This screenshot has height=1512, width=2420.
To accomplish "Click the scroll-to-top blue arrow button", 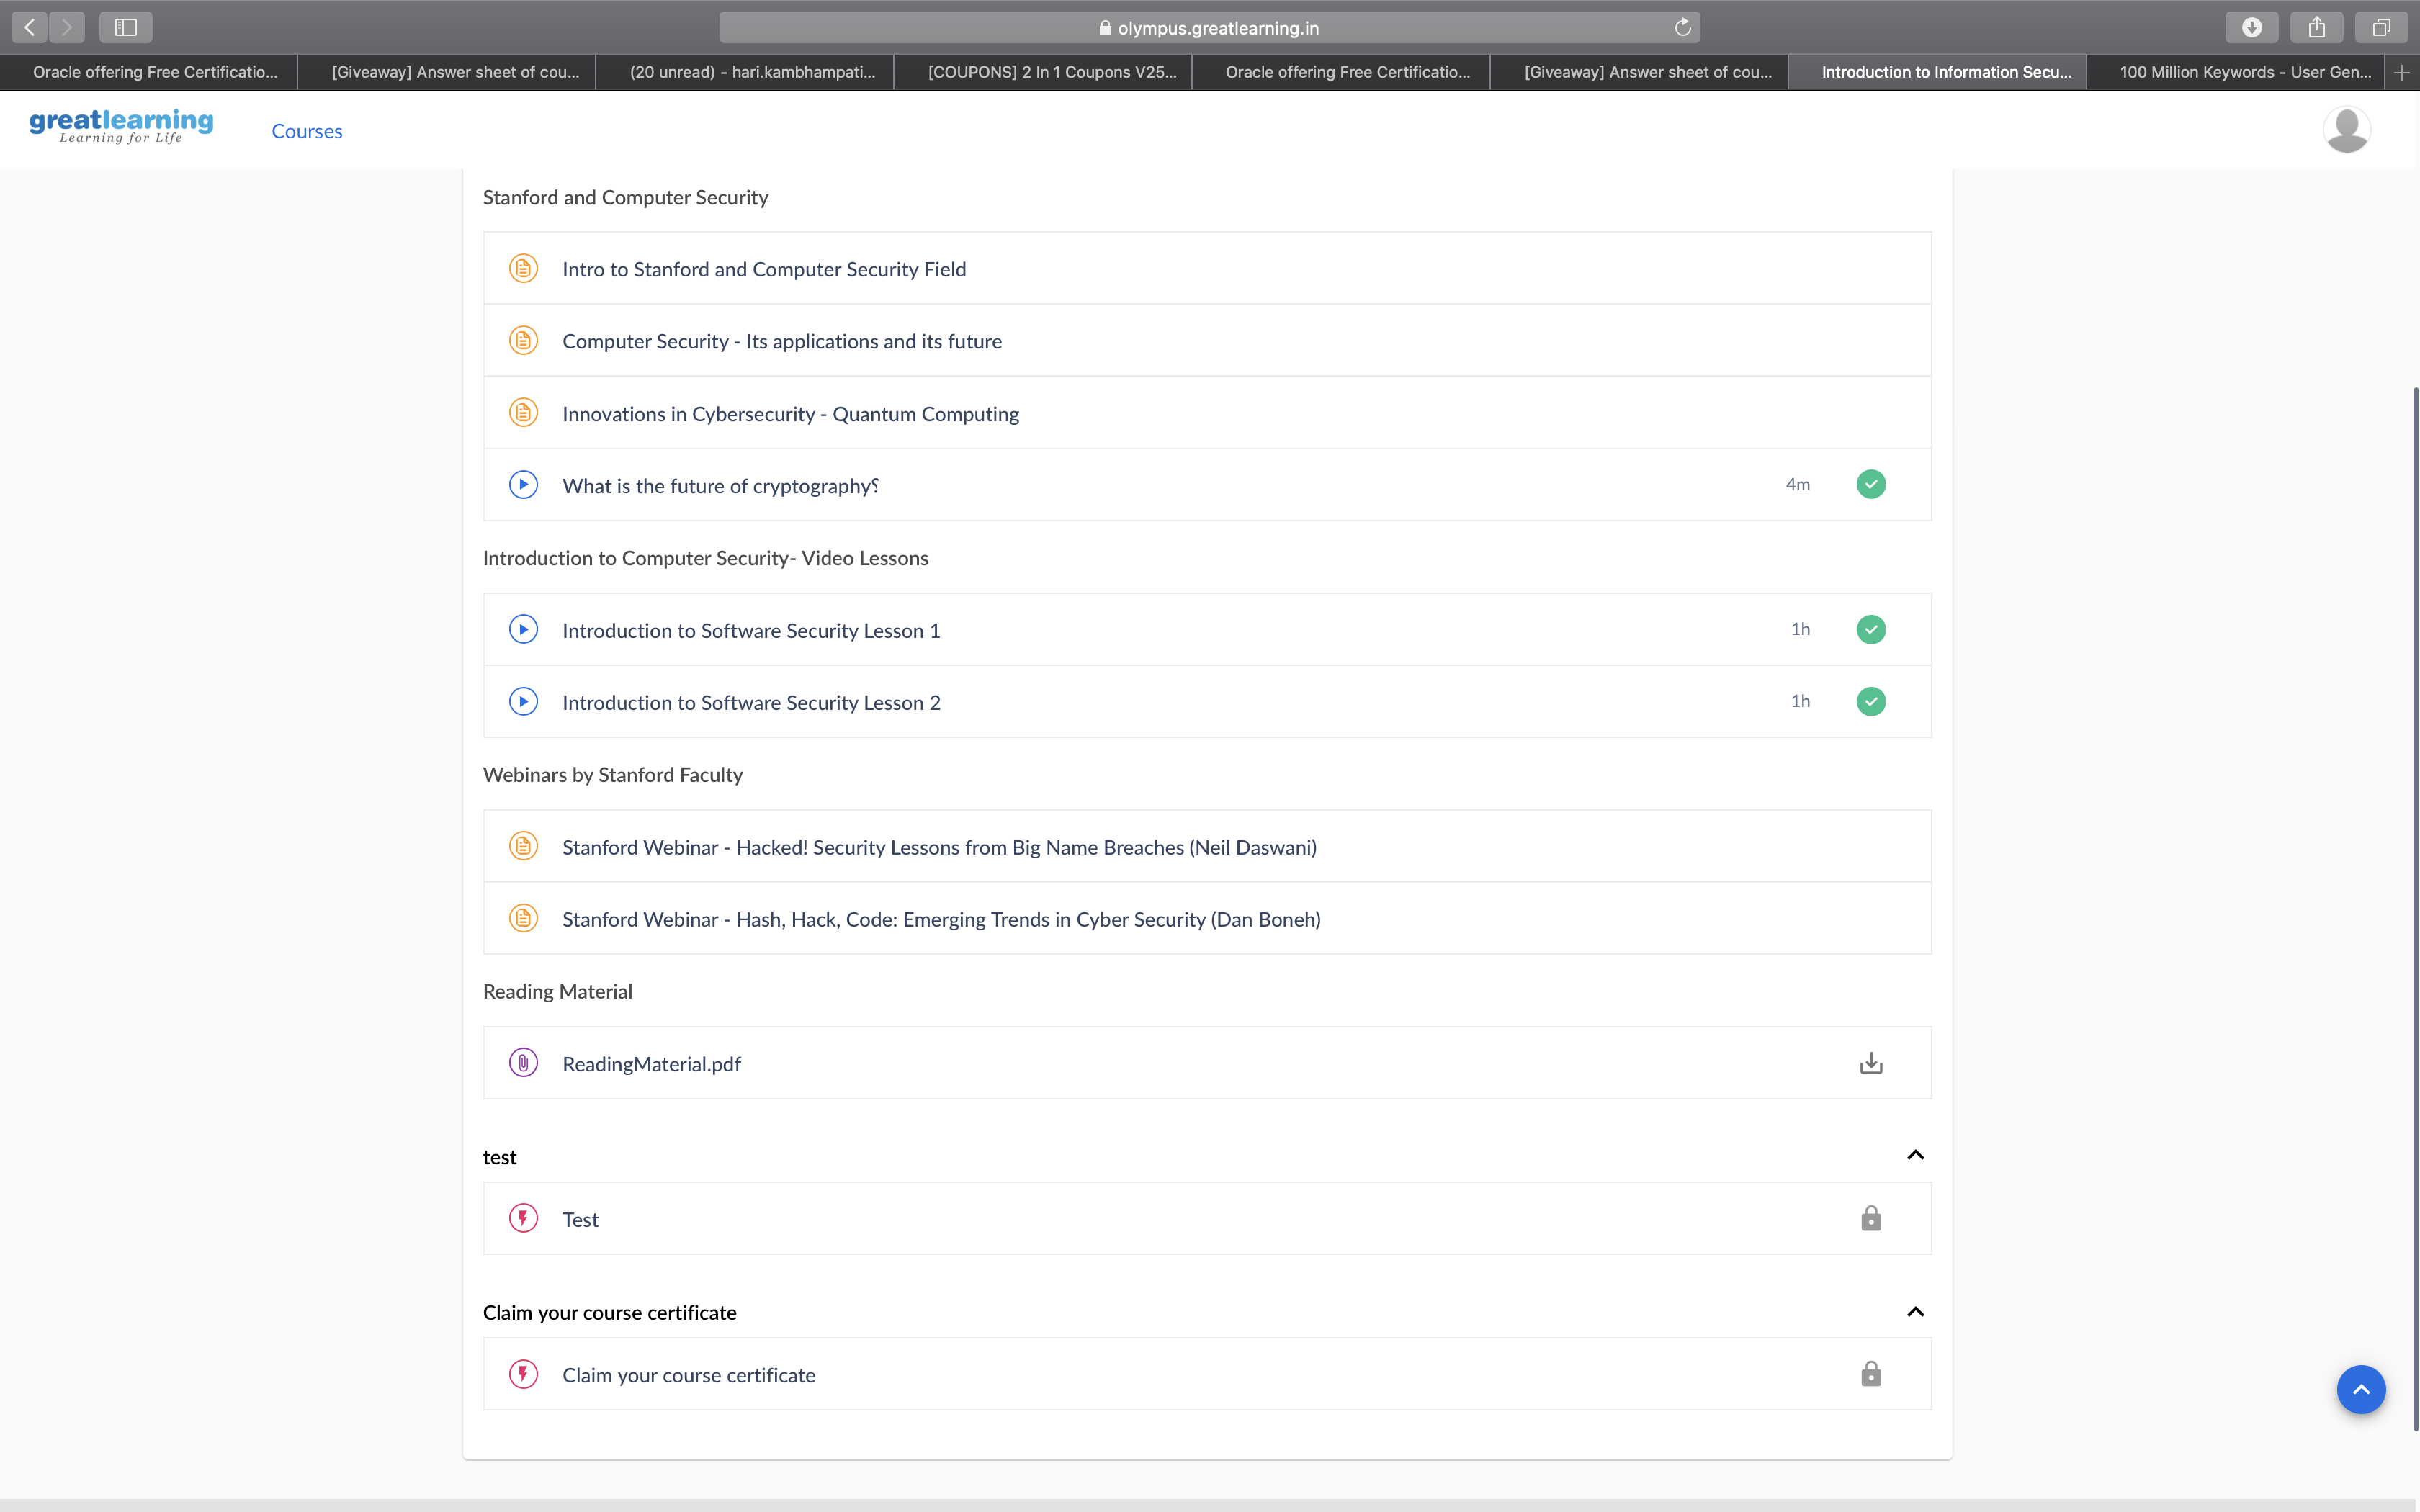I will (x=2360, y=1389).
